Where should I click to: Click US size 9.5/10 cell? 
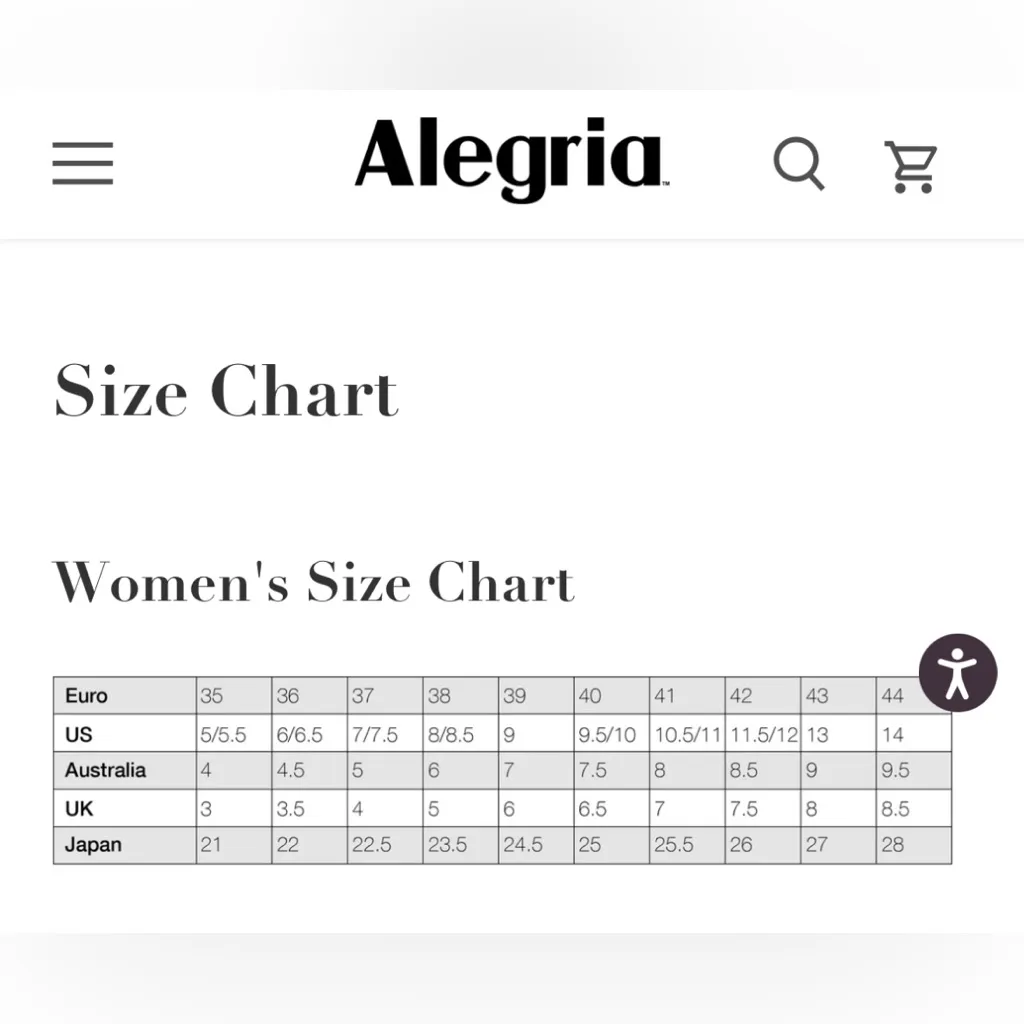coord(610,734)
